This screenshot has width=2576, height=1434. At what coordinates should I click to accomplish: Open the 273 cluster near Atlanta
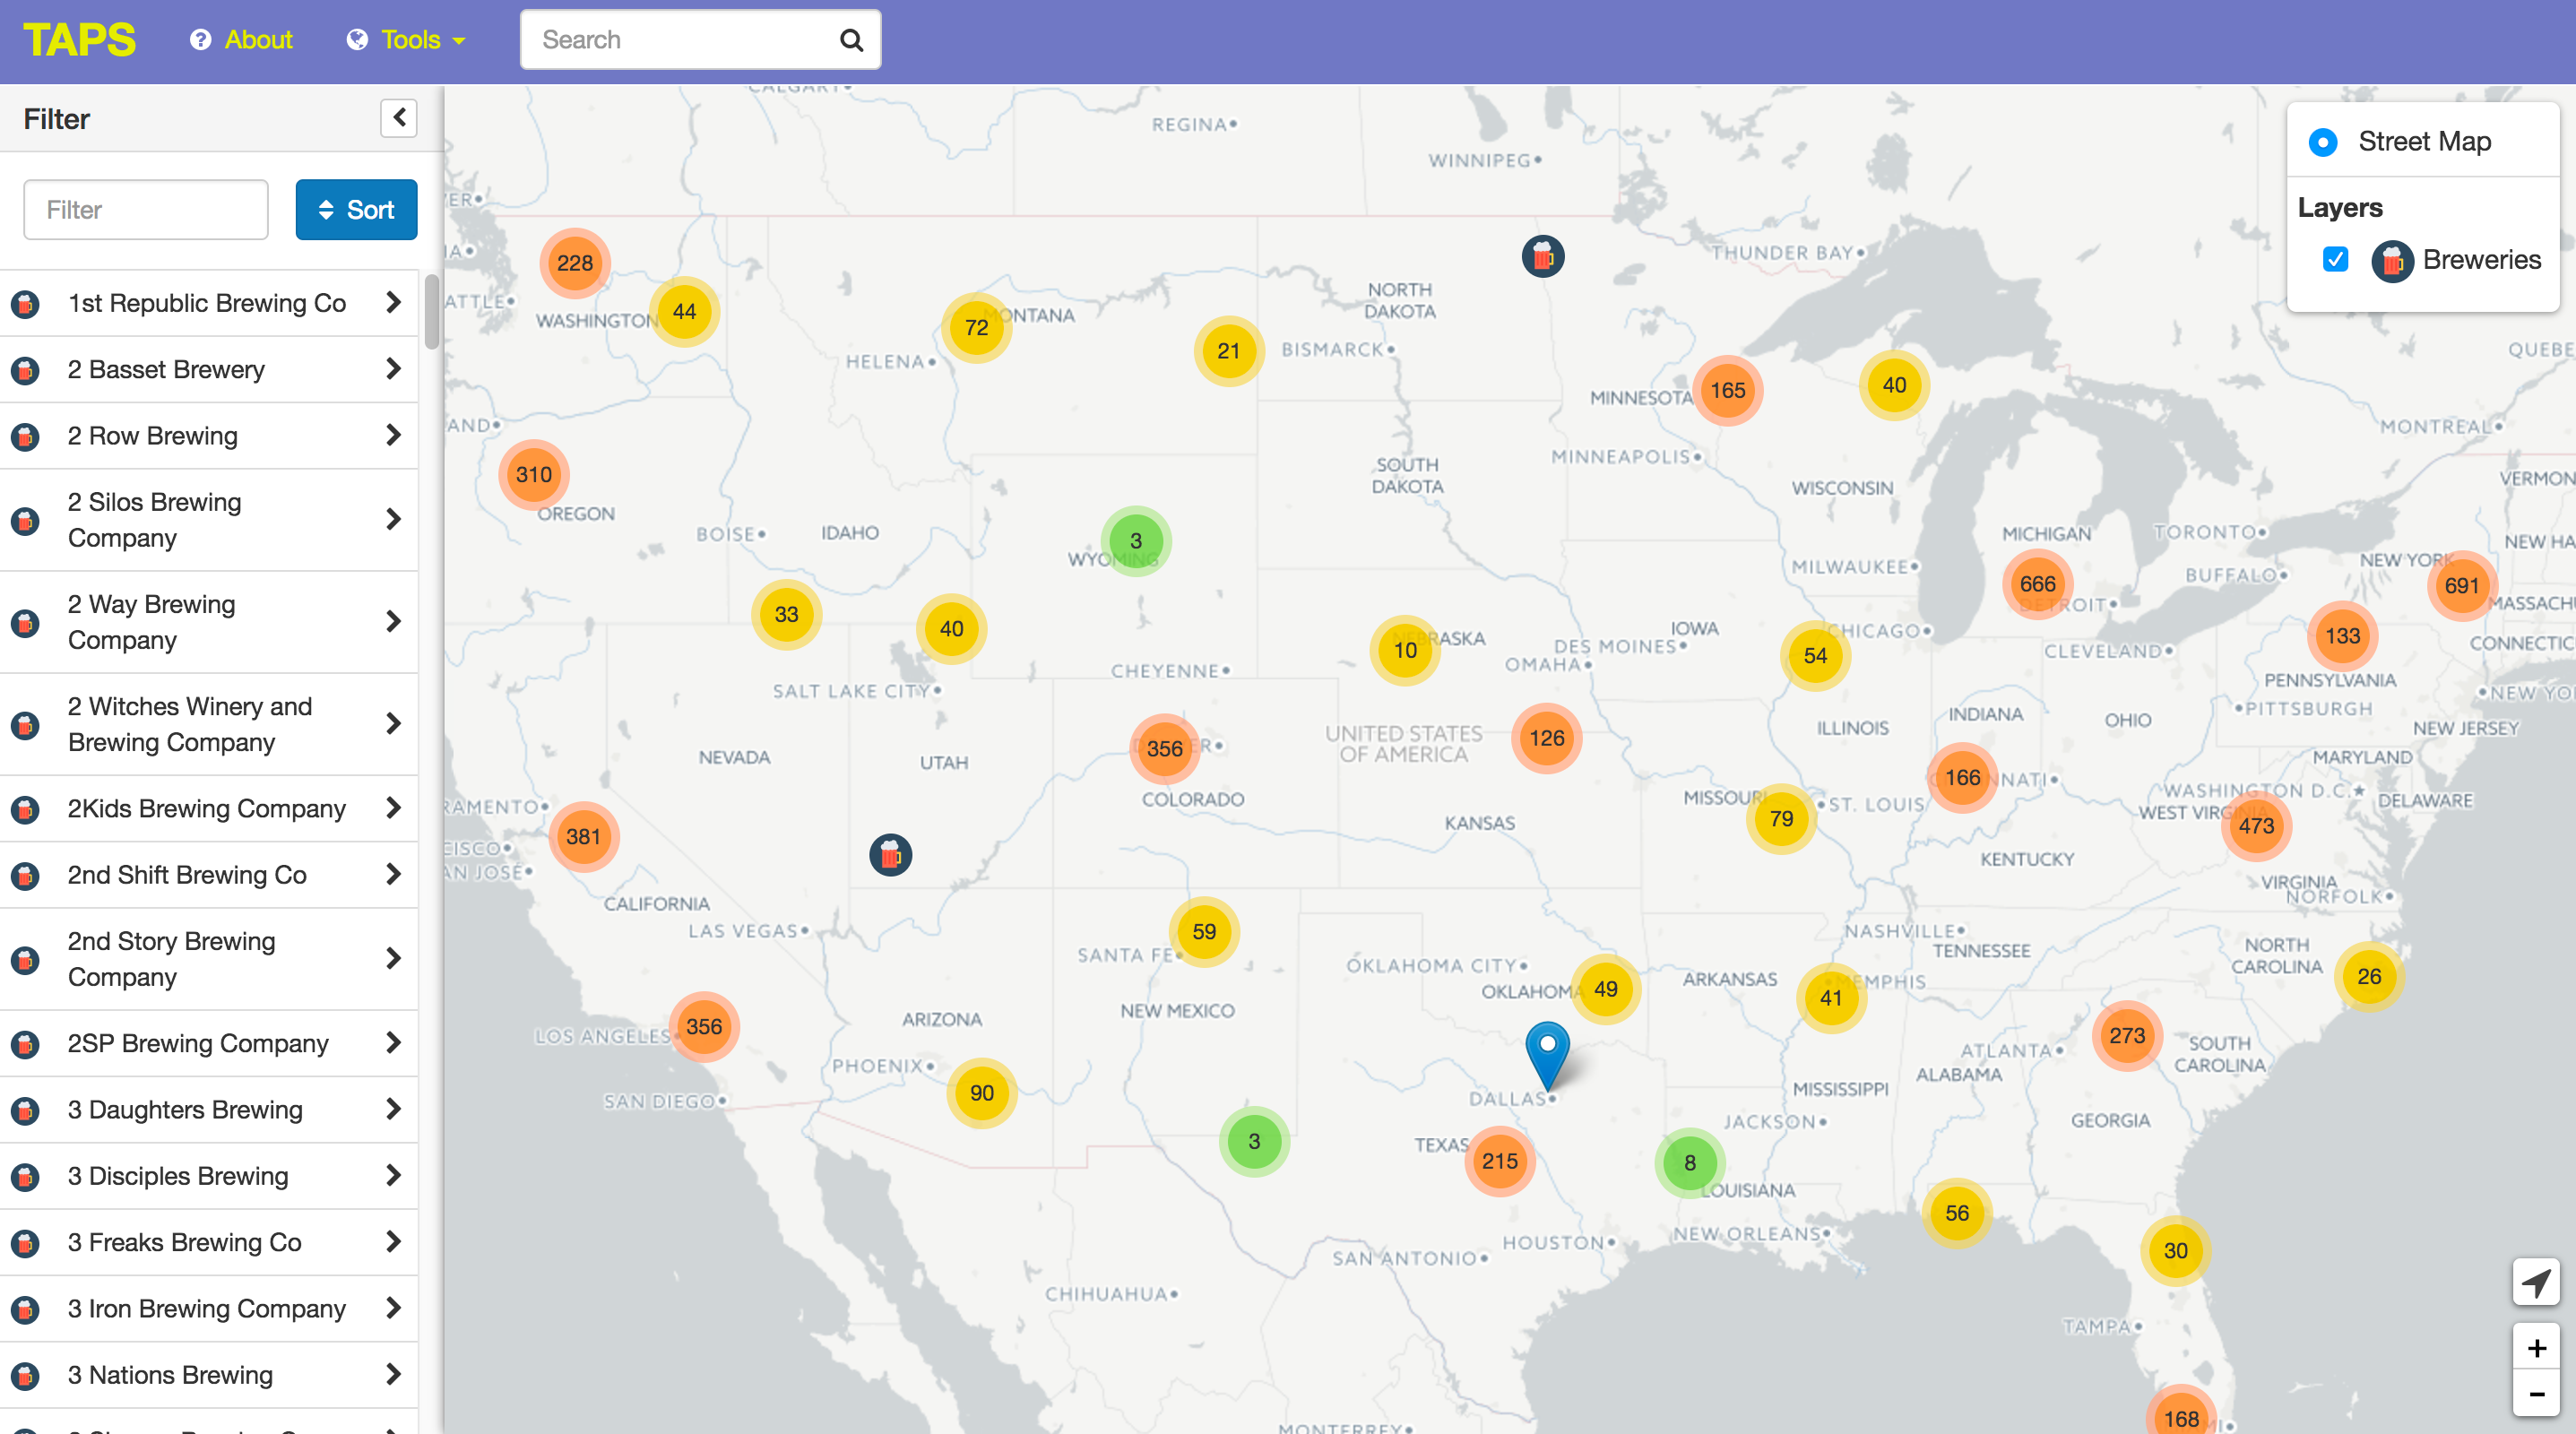point(2127,1036)
